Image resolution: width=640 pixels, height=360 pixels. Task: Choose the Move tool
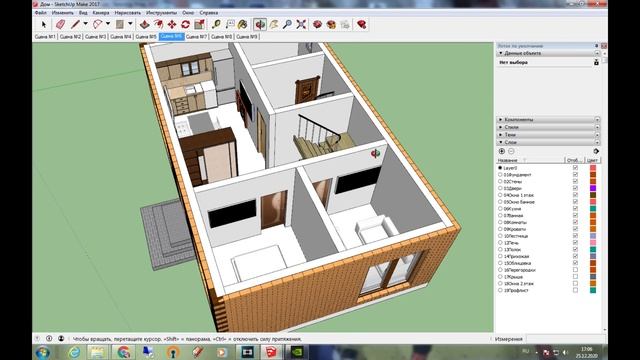pos(172,24)
